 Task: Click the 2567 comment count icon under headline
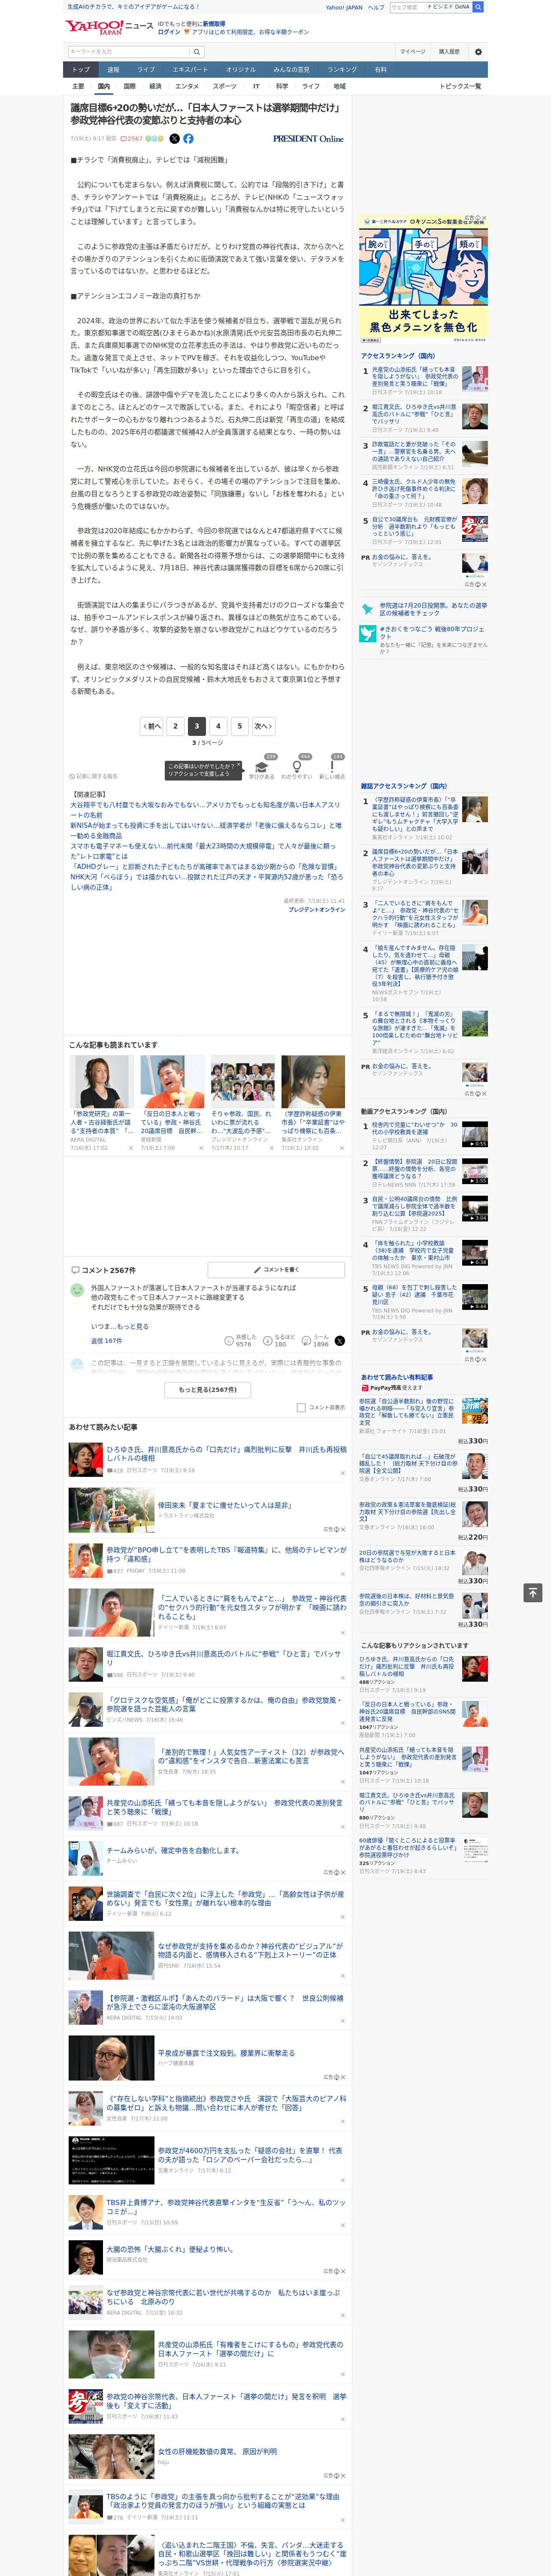[x=132, y=139]
